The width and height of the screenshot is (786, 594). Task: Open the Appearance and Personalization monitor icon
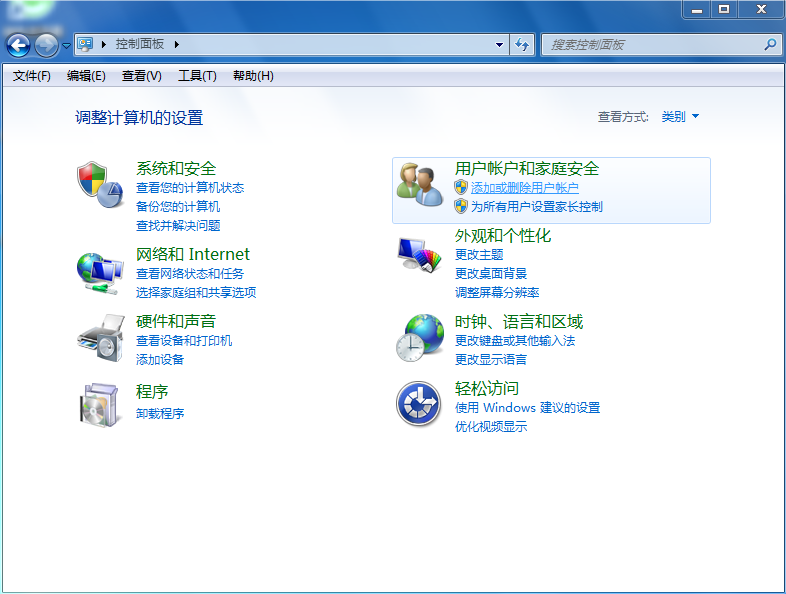click(420, 254)
